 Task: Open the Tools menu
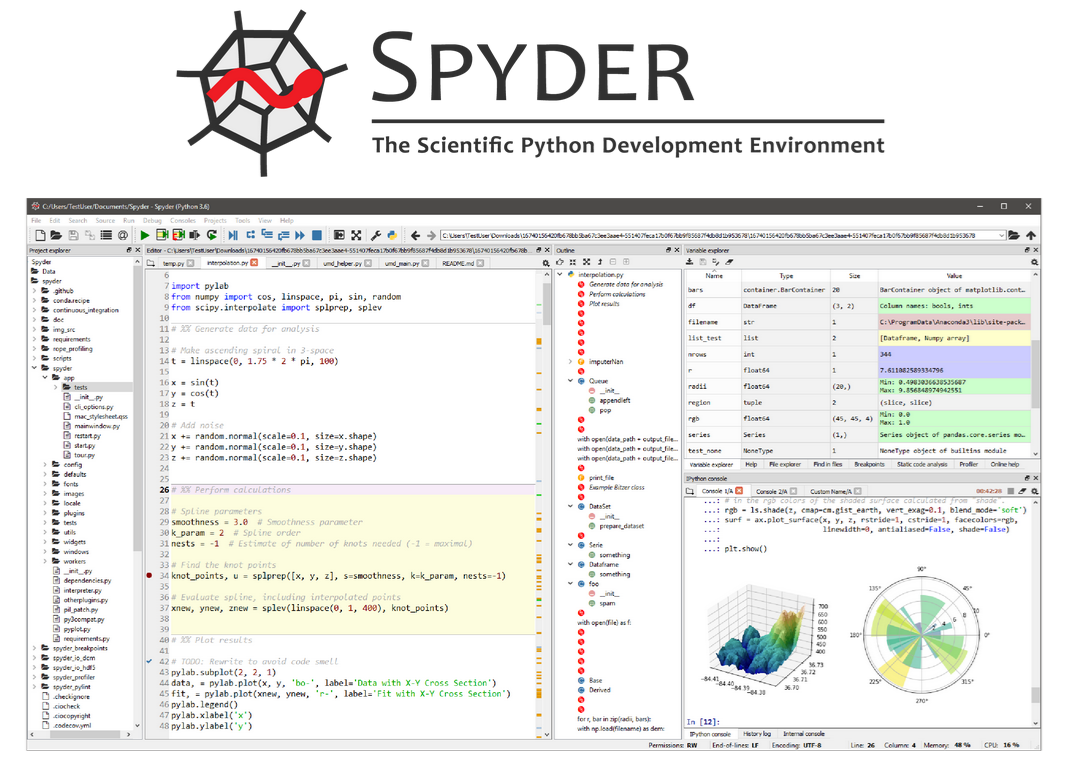(242, 220)
